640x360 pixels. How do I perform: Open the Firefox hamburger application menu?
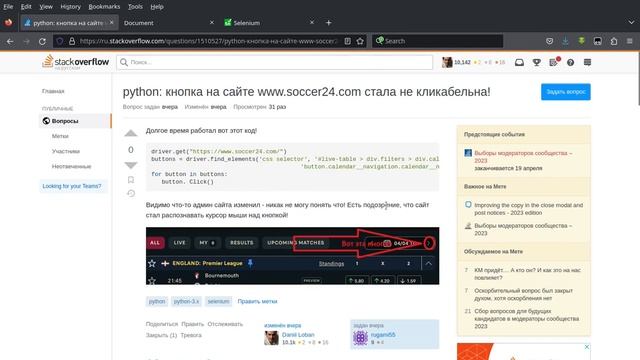pyautogui.click(x=630, y=41)
